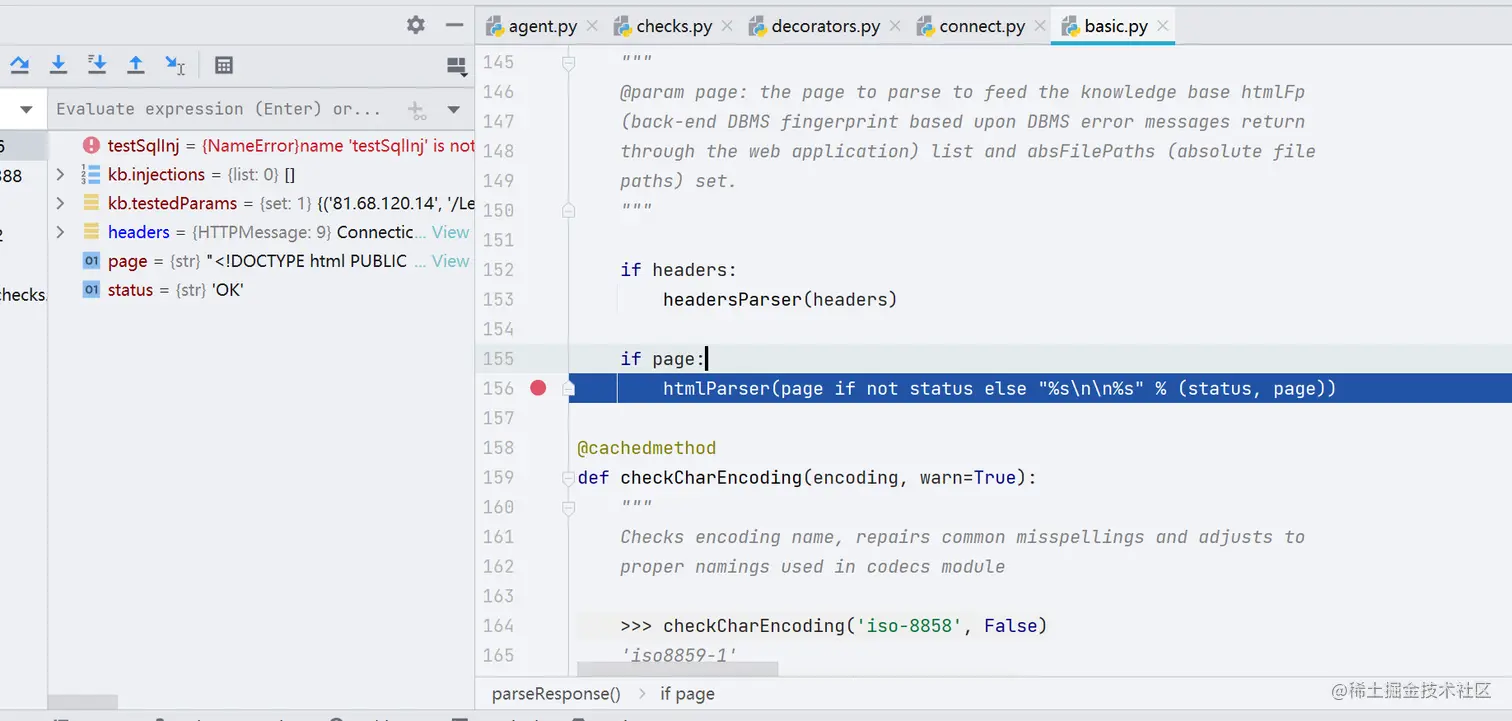Close the basic.py tab

1163,26
